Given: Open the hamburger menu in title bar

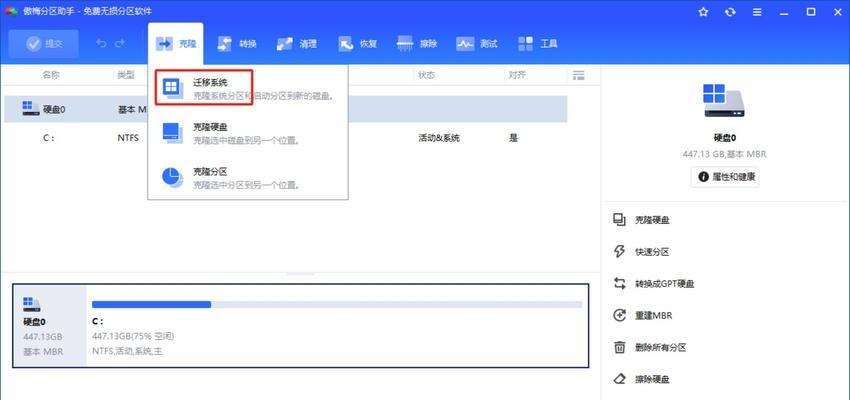Looking at the screenshot, I should pos(757,12).
